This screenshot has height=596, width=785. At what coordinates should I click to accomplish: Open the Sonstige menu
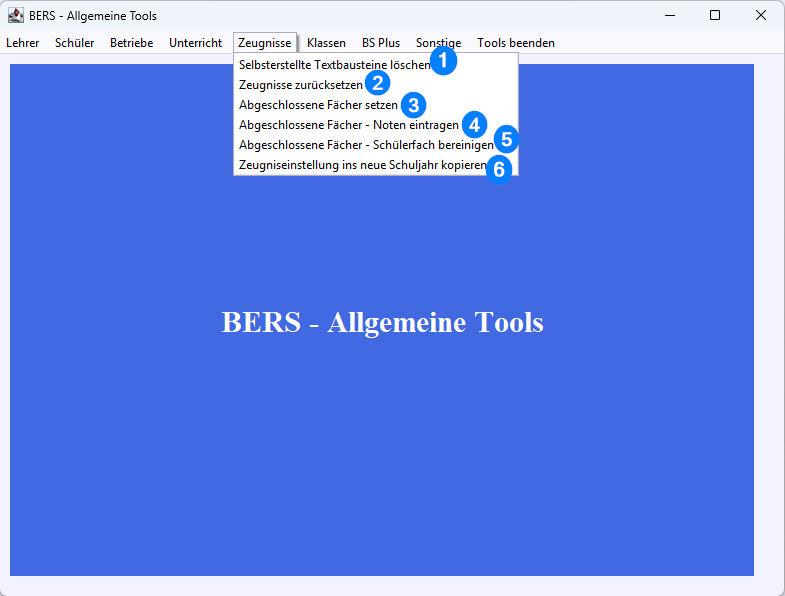(x=438, y=43)
